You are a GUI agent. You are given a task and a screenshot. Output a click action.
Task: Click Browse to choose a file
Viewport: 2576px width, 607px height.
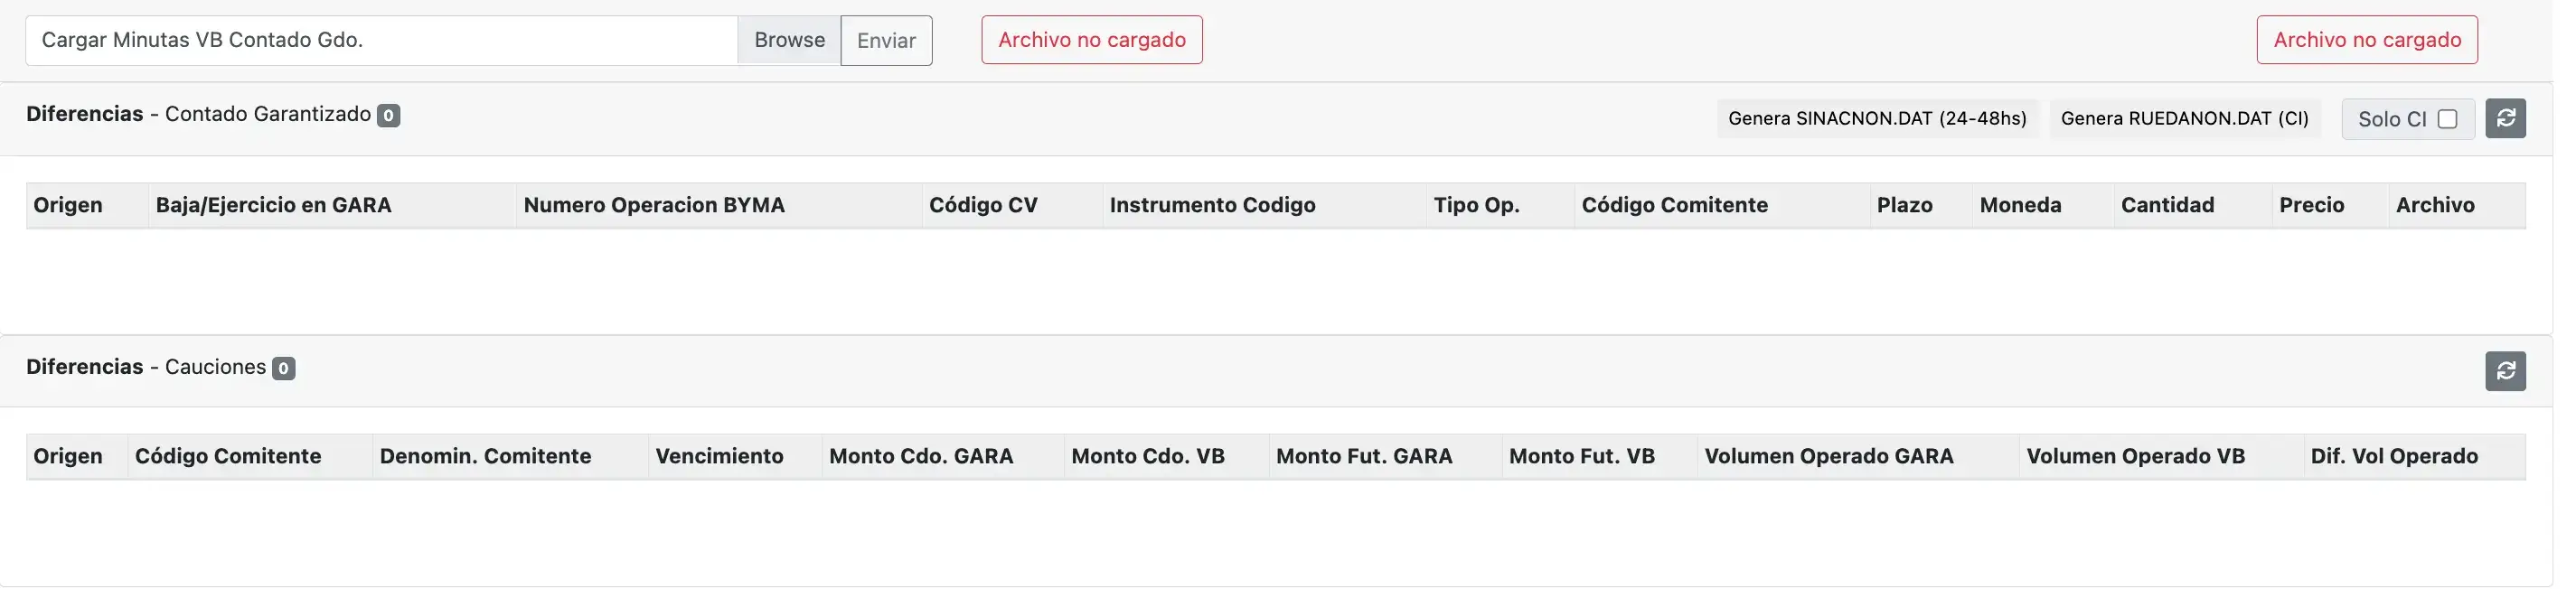[789, 40]
